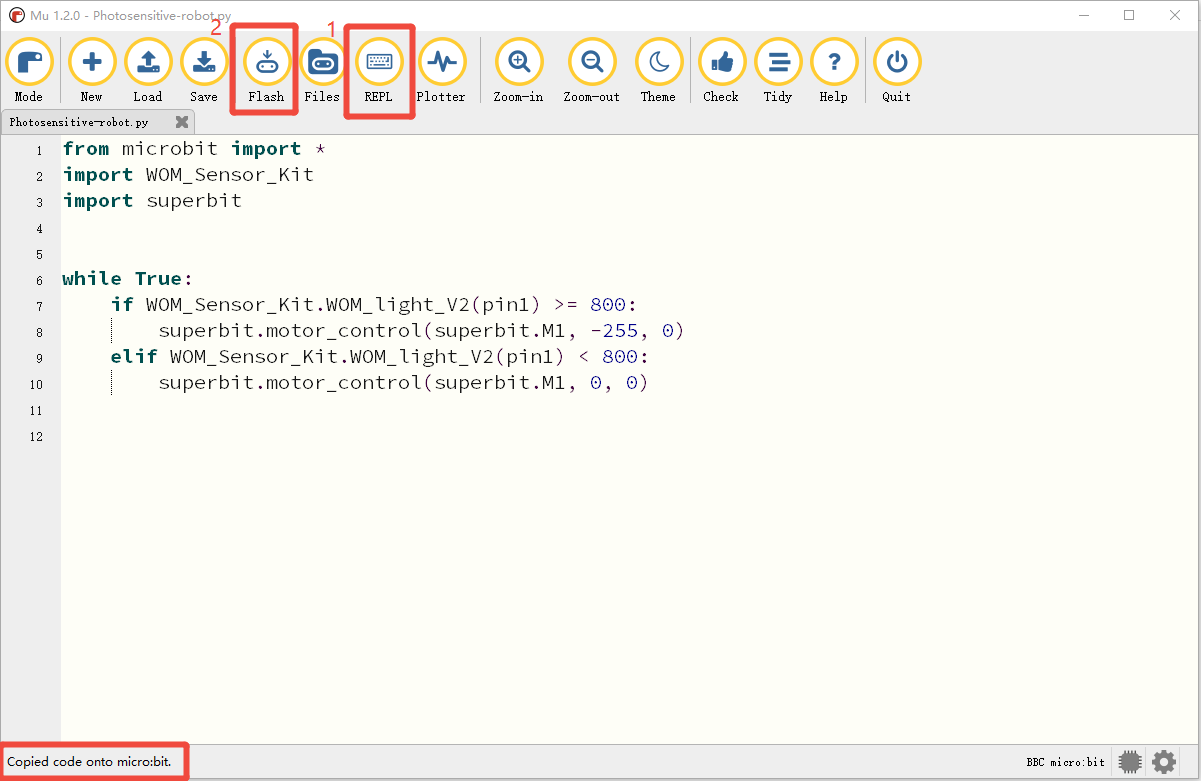Screen dimensions: 1201x781
Task: Zoom-in on the editor text
Action: (x=518, y=71)
